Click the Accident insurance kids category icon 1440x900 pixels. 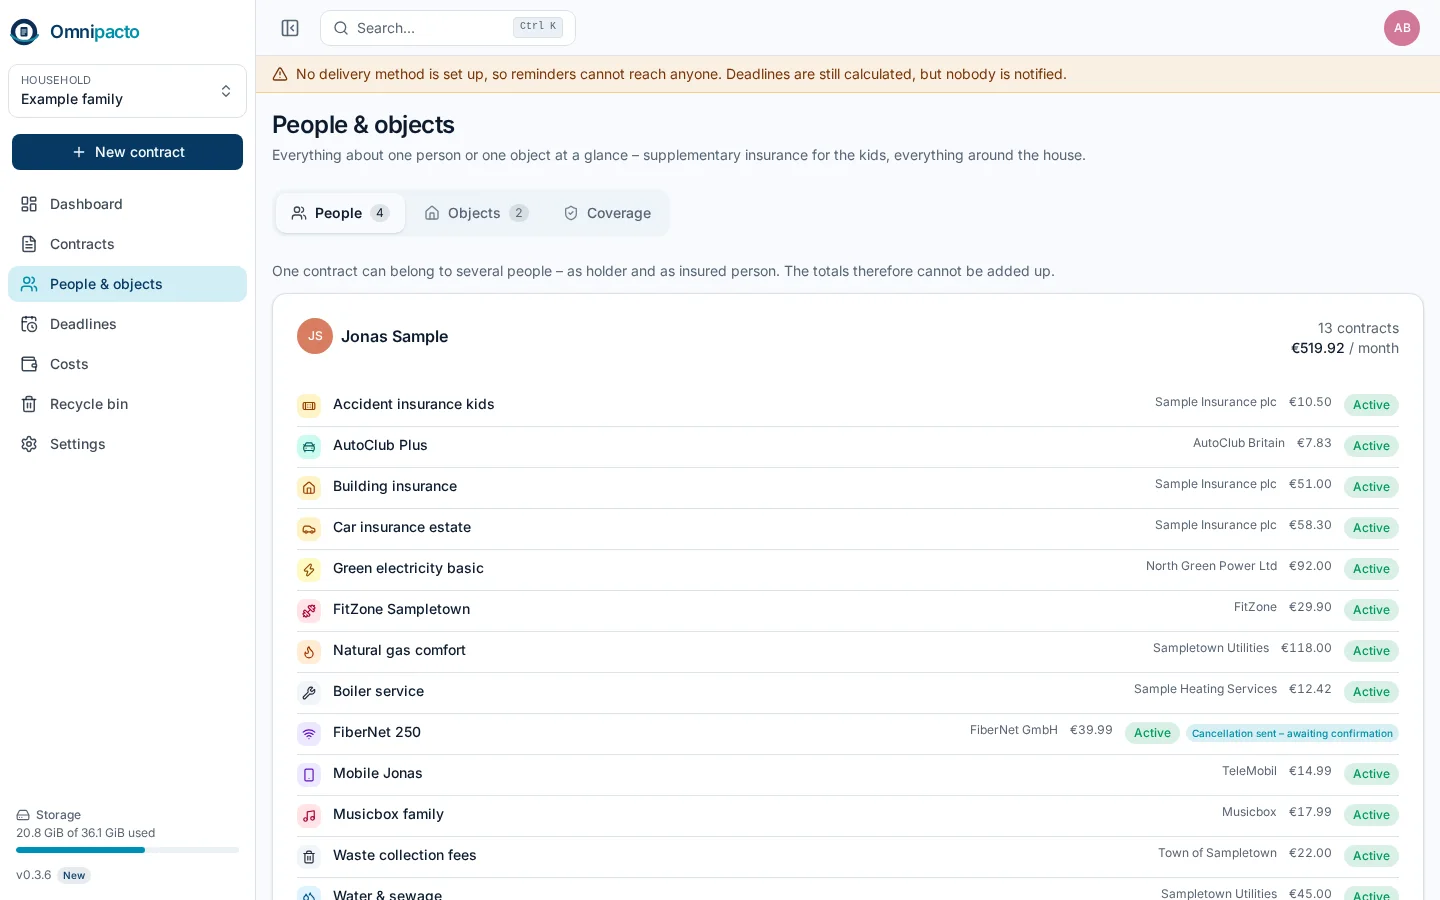click(309, 405)
